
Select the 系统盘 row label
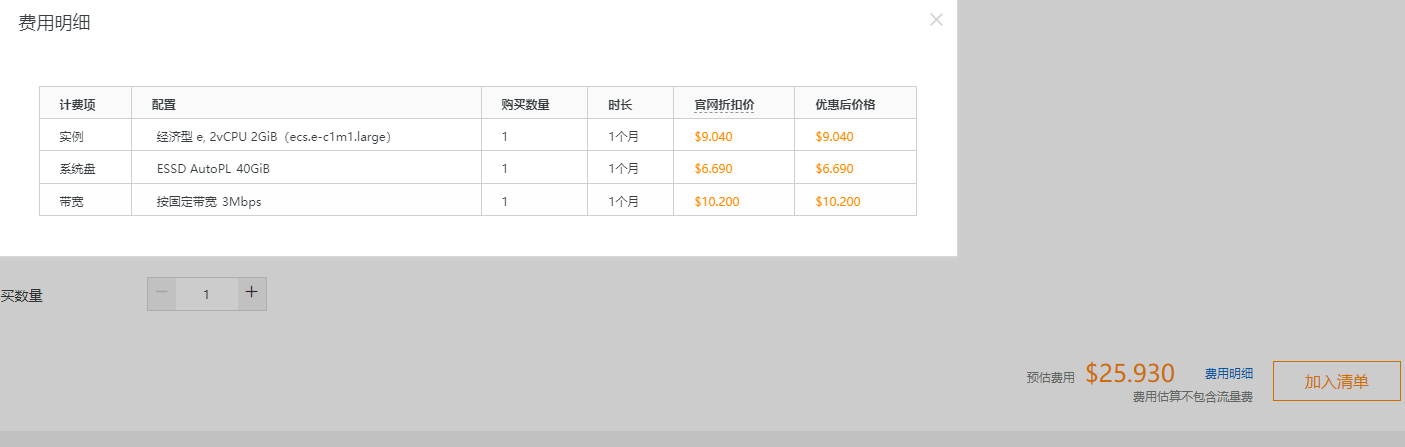click(77, 169)
